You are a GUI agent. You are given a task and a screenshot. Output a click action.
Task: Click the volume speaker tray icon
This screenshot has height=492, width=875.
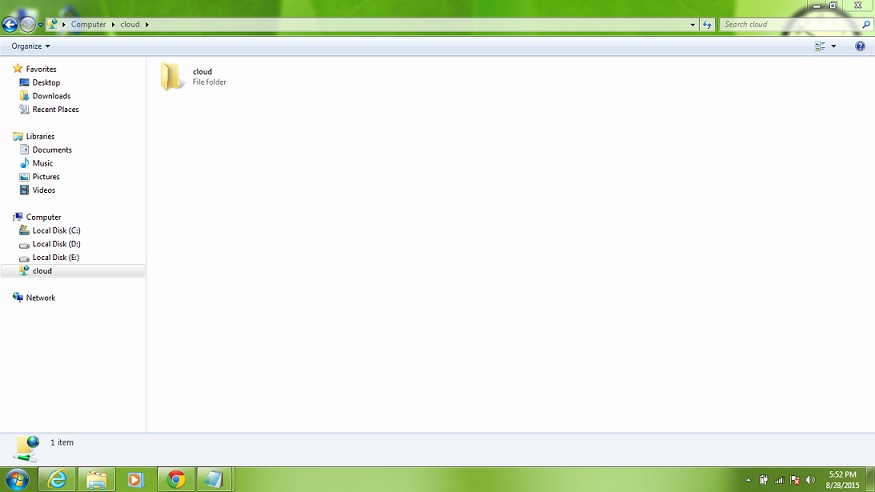[811, 480]
